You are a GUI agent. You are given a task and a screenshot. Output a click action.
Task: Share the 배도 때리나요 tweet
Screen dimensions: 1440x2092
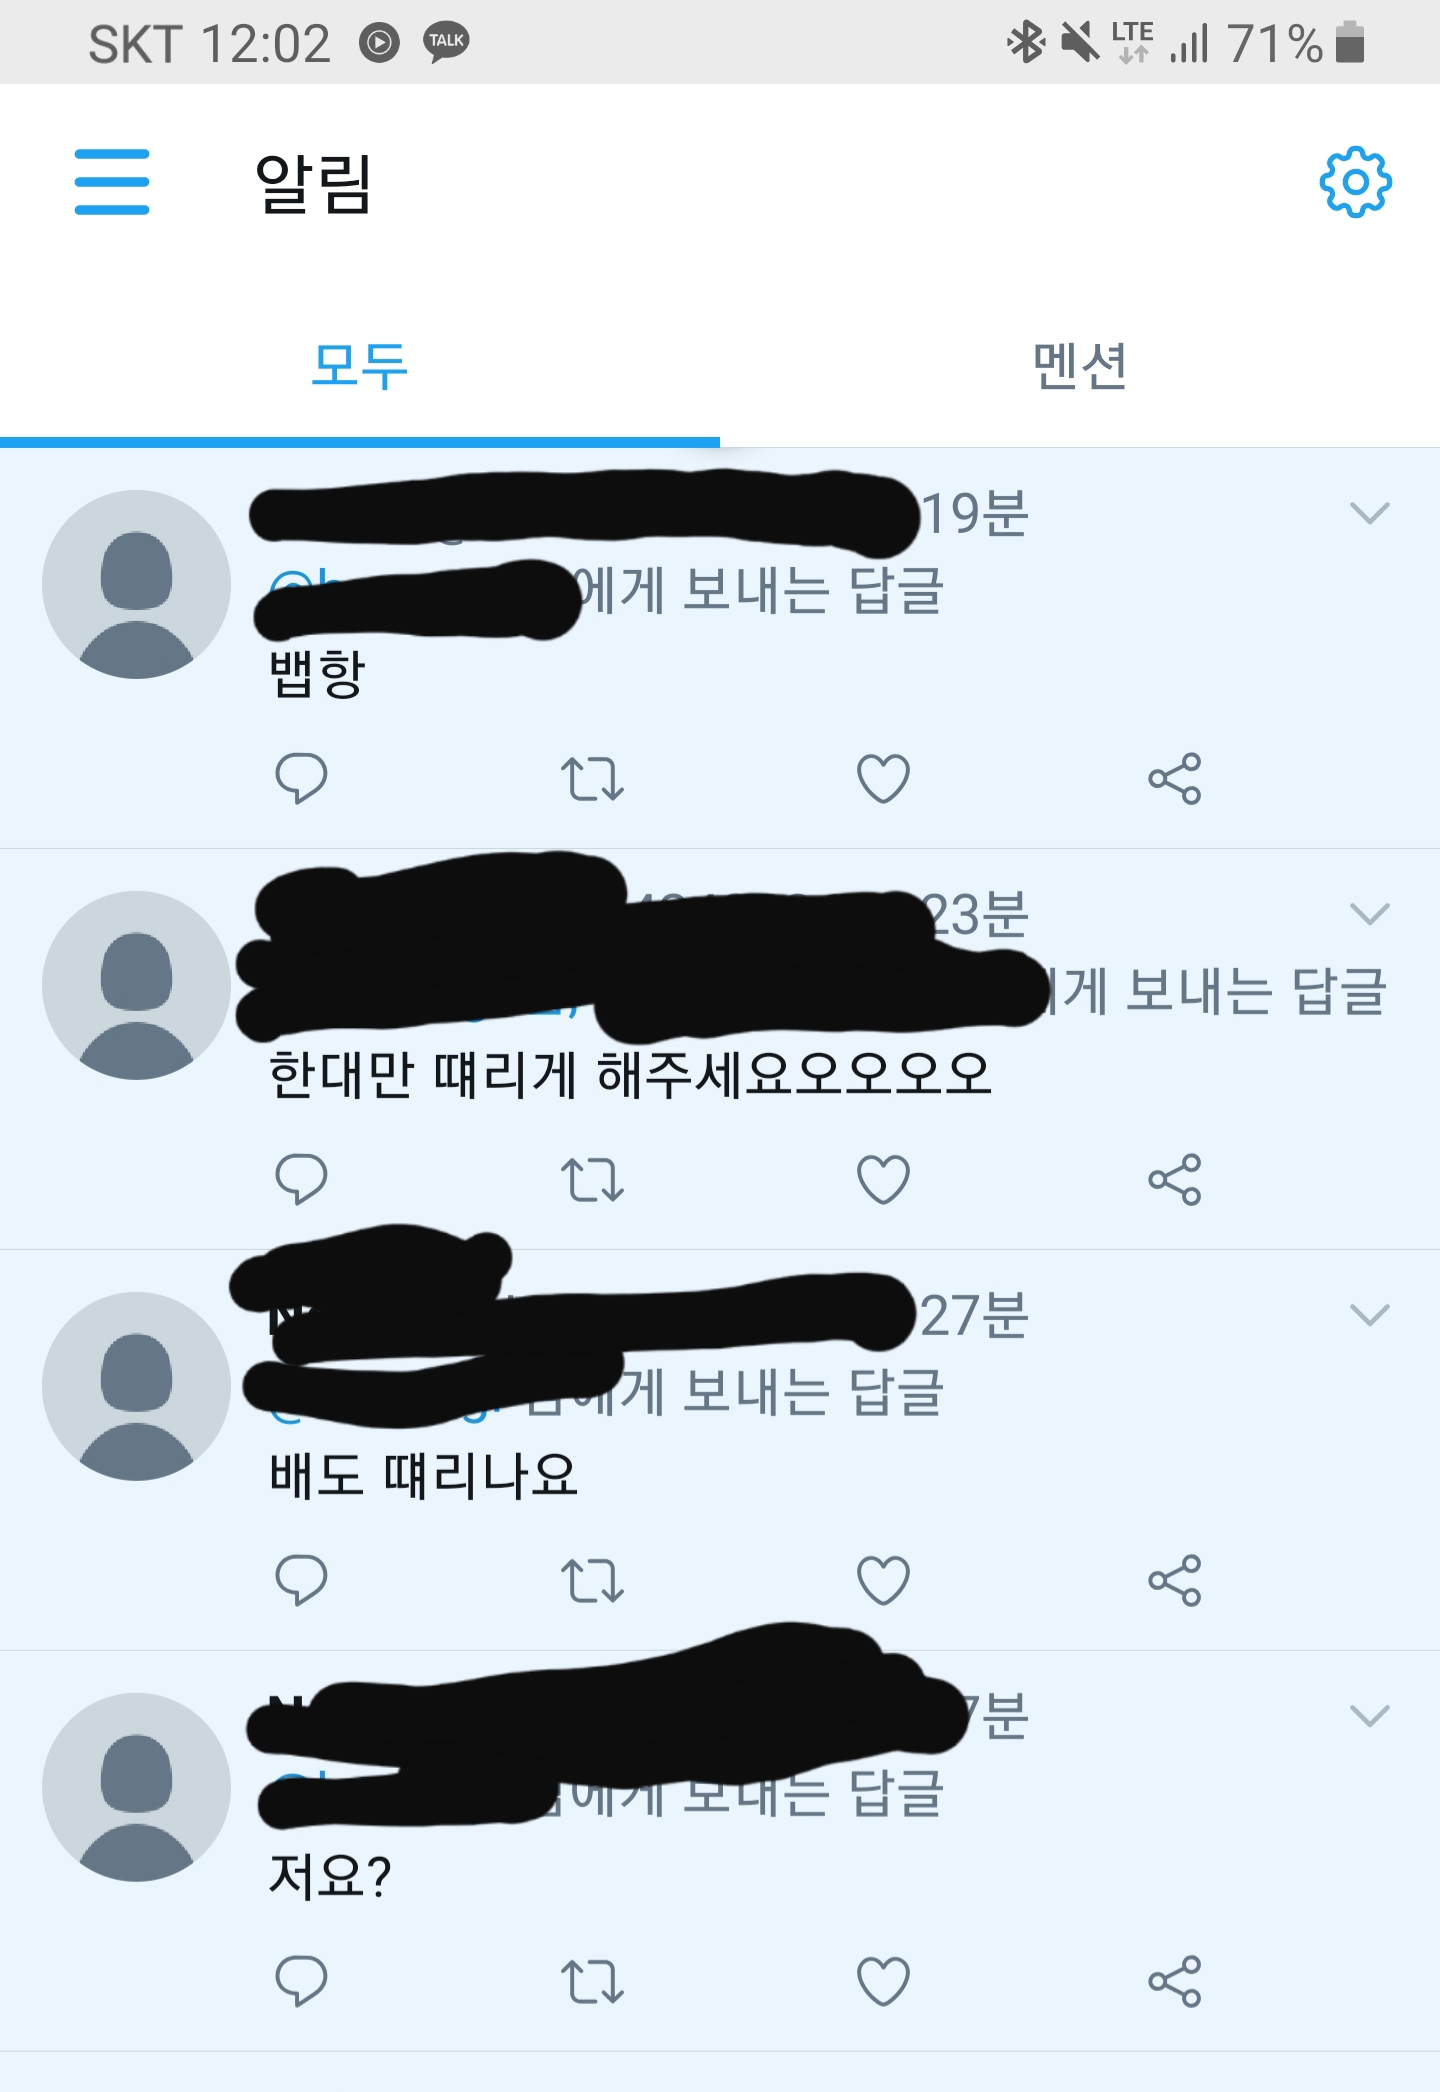[x=1174, y=1581]
